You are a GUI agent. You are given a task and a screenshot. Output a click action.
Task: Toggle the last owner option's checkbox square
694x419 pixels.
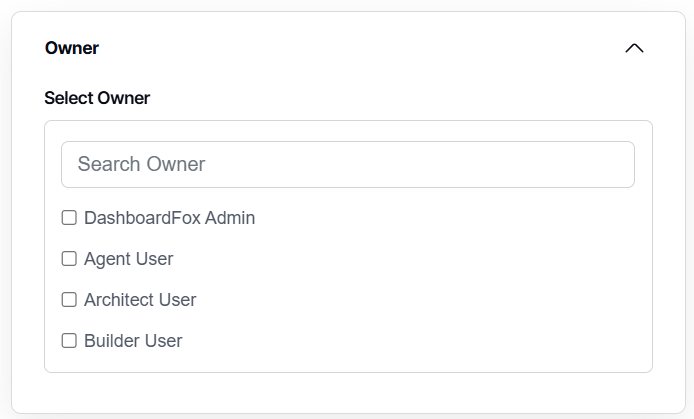69,340
